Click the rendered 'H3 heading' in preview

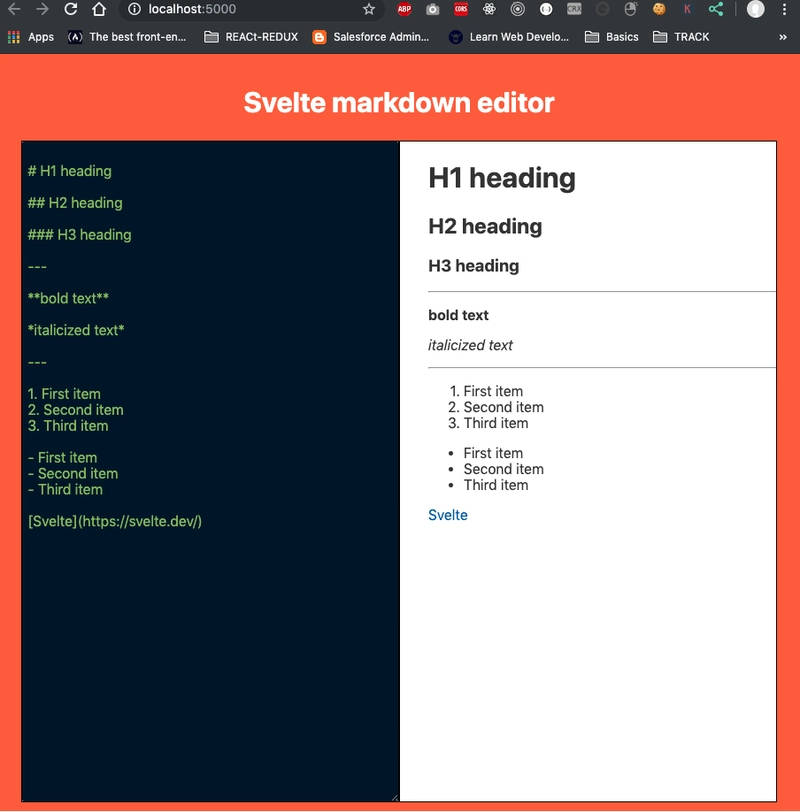[x=474, y=266]
